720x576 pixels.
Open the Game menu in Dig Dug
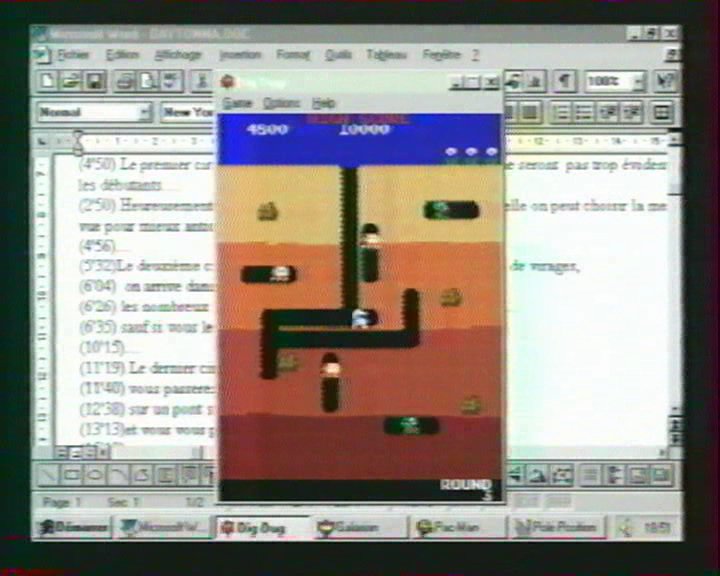point(237,103)
